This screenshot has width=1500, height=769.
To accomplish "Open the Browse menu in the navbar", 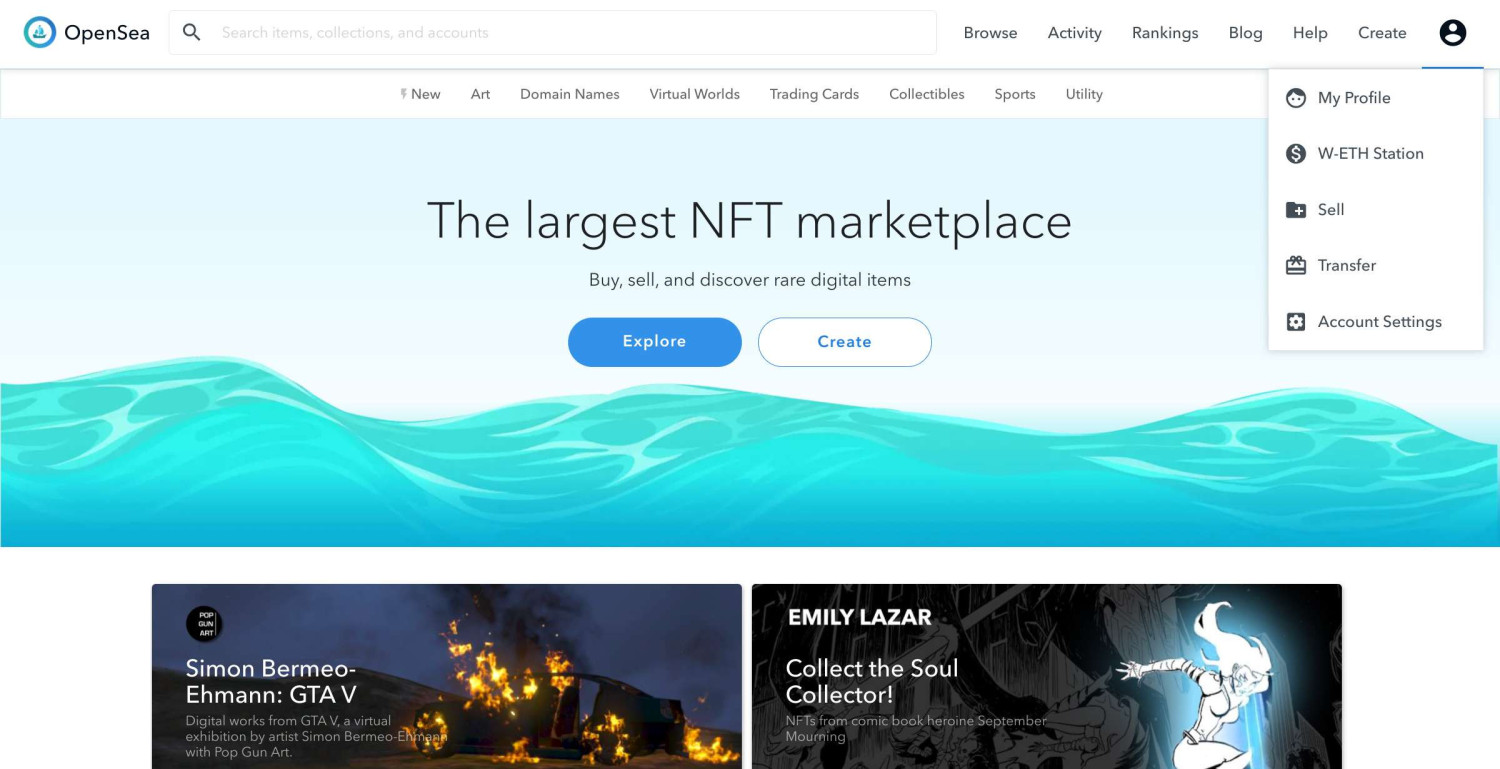I will click(x=990, y=33).
